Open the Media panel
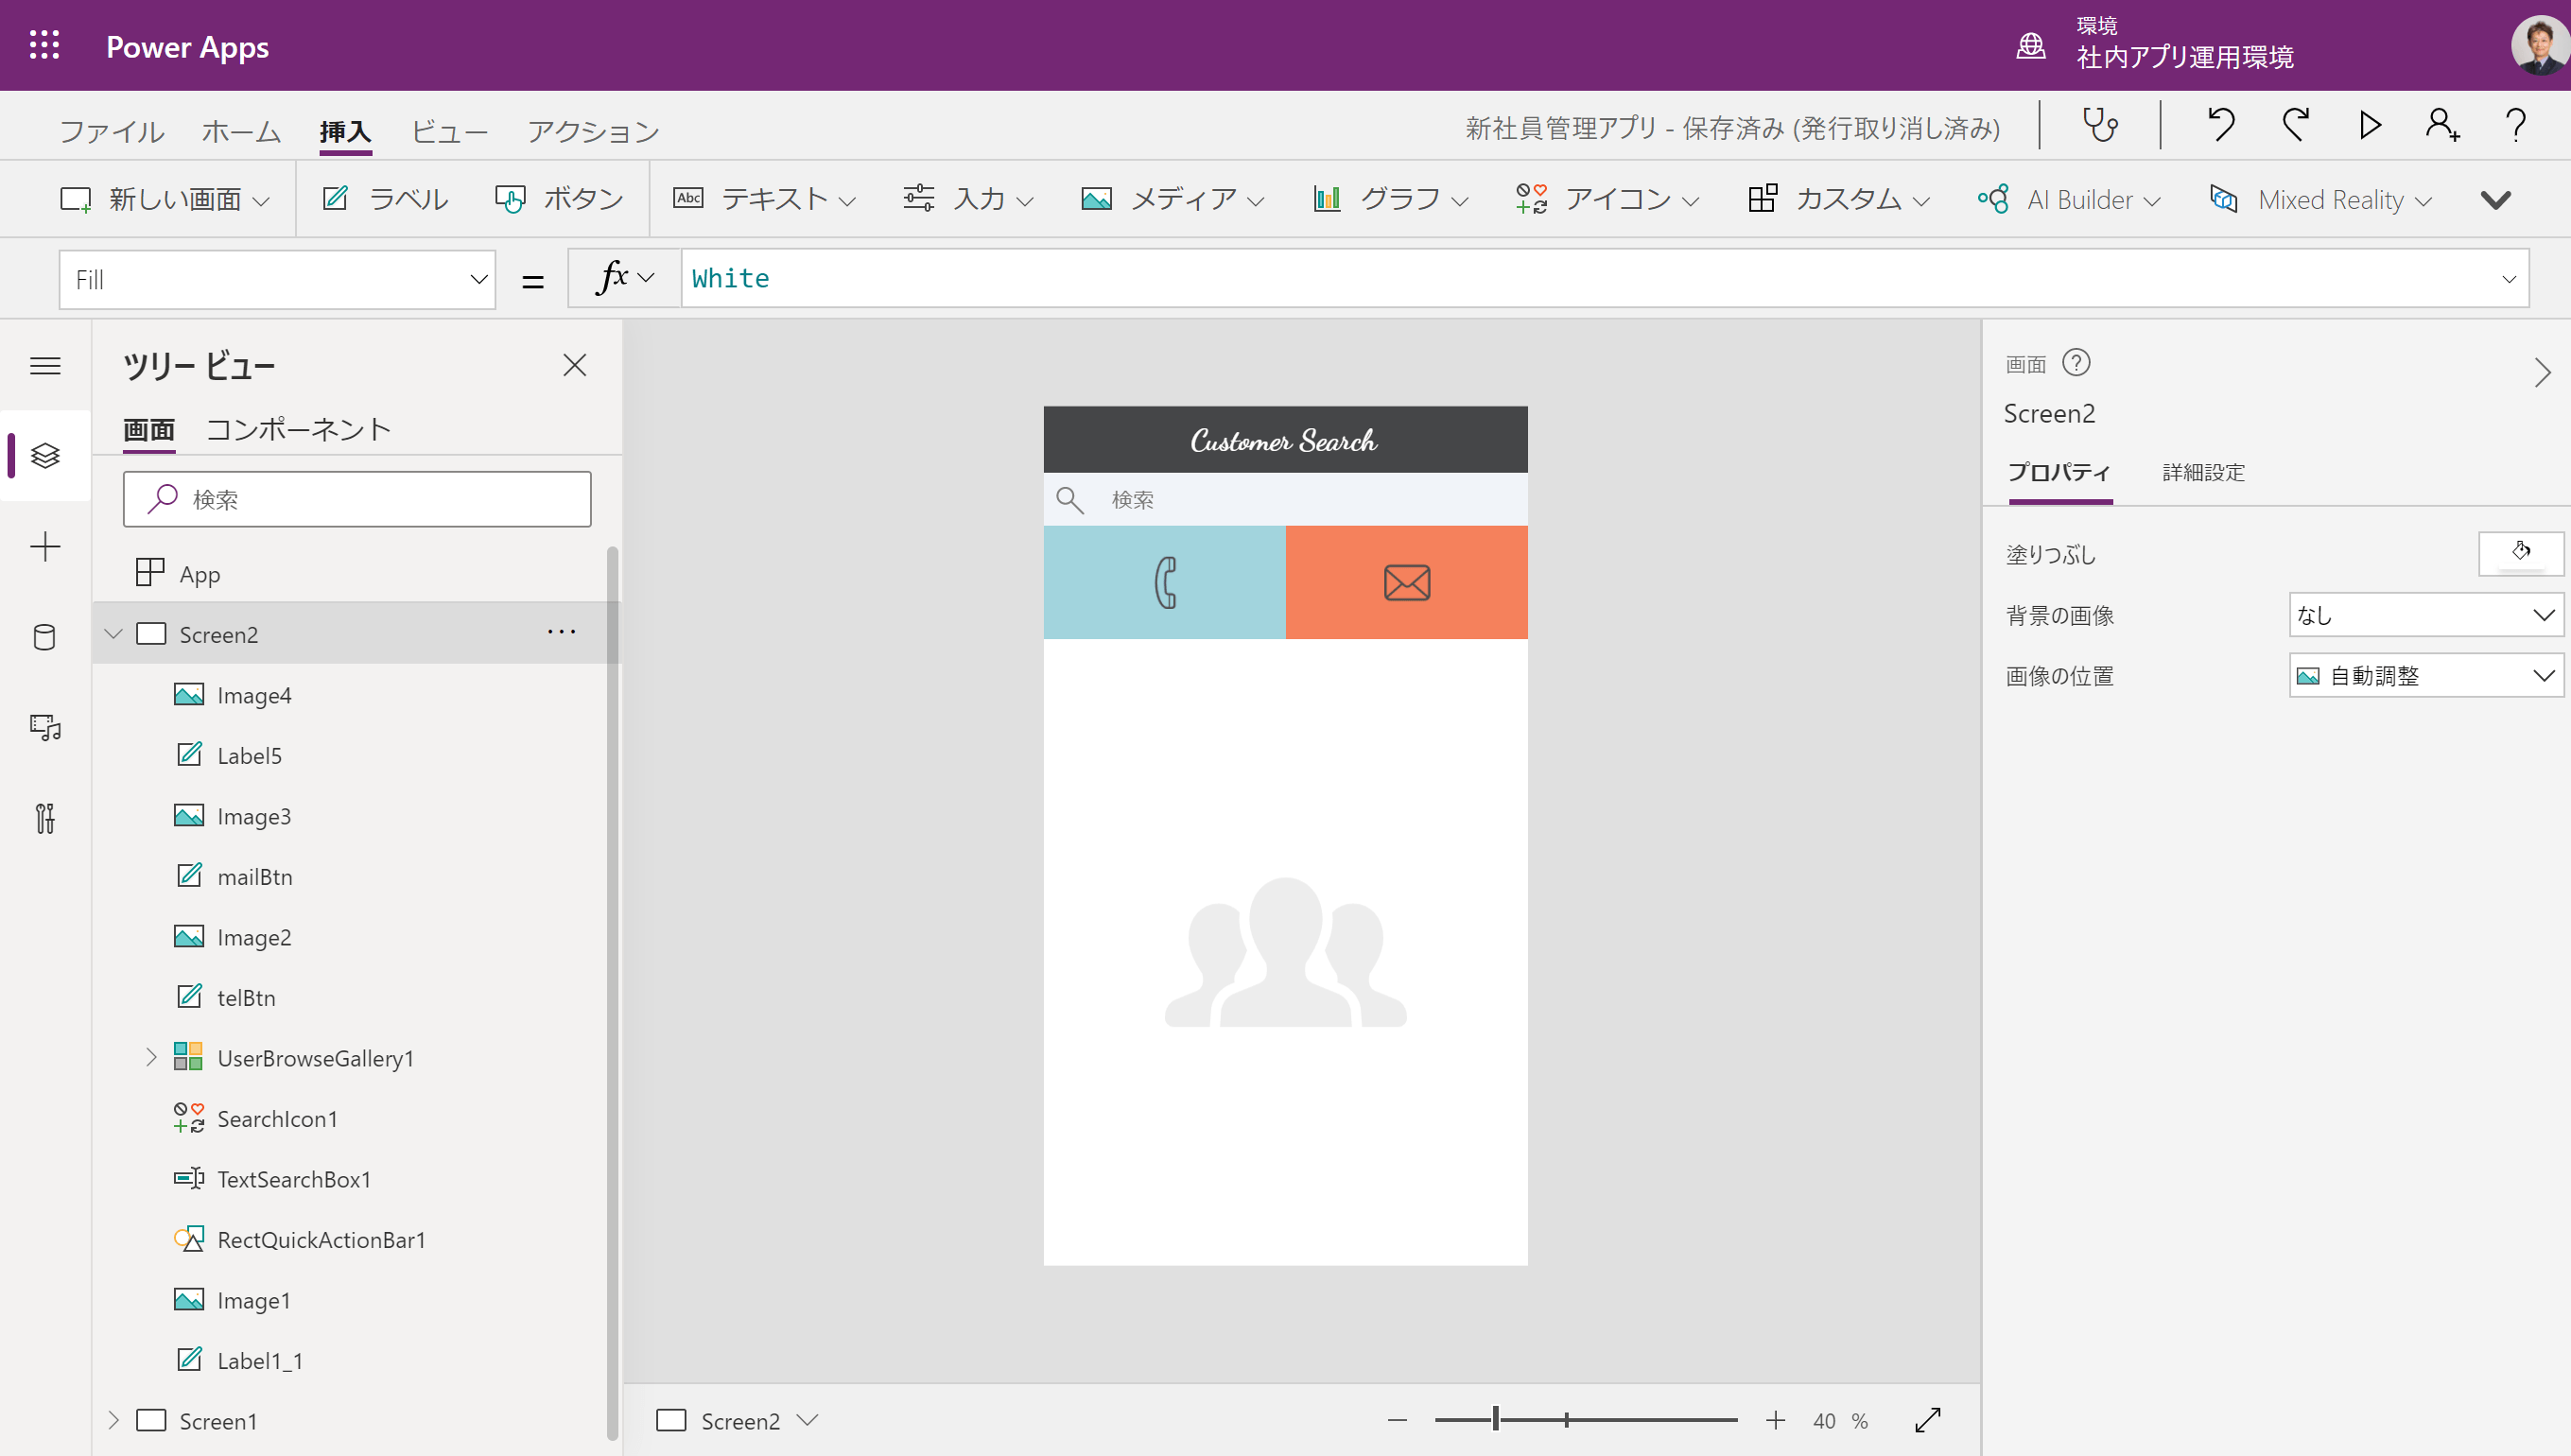This screenshot has height=1456, width=2571. (x=45, y=727)
